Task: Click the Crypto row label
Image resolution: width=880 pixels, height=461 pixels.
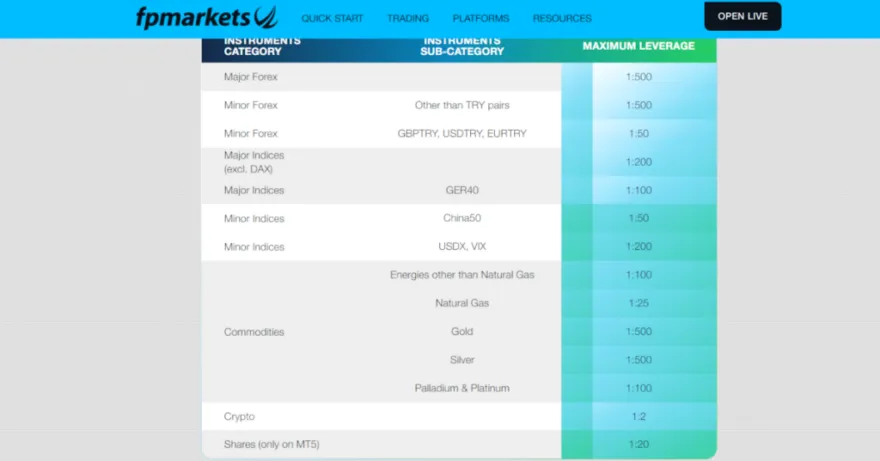Action: [240, 416]
